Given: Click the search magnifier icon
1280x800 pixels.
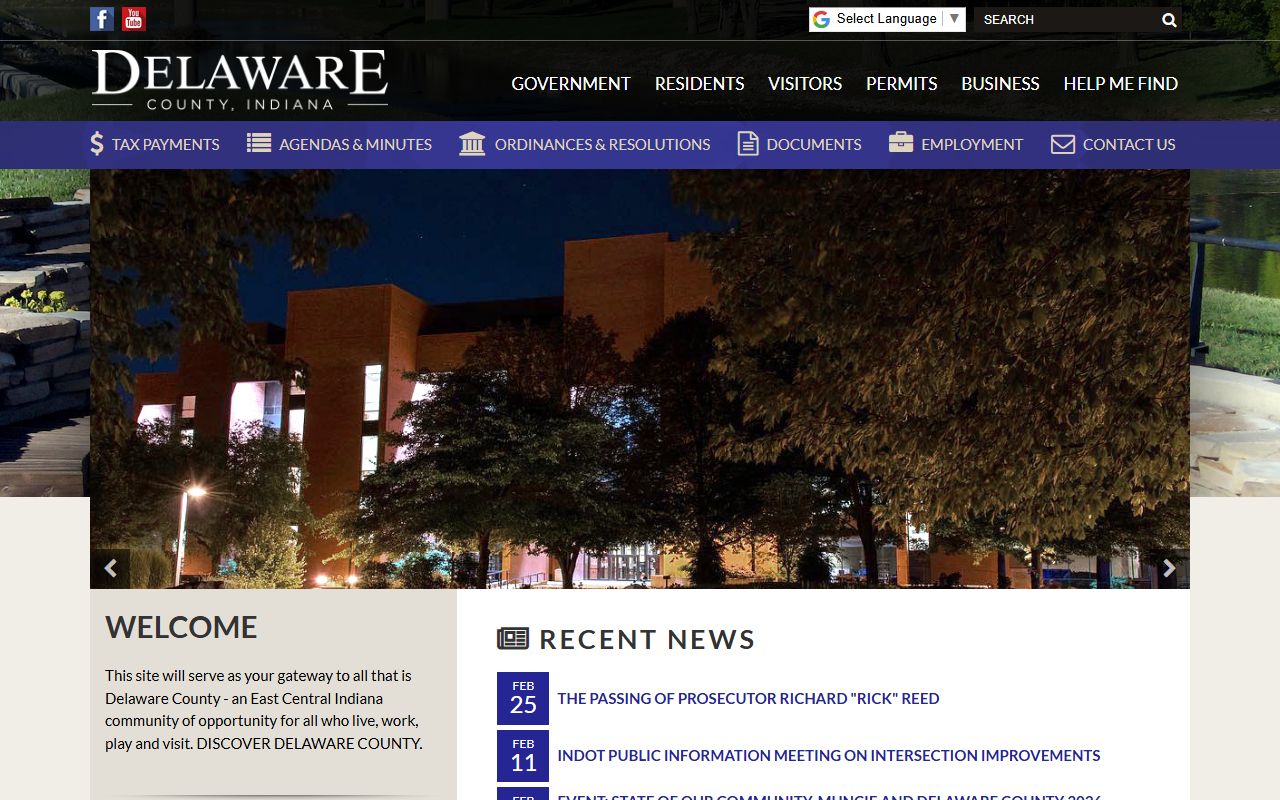Looking at the screenshot, I should pos(1169,20).
